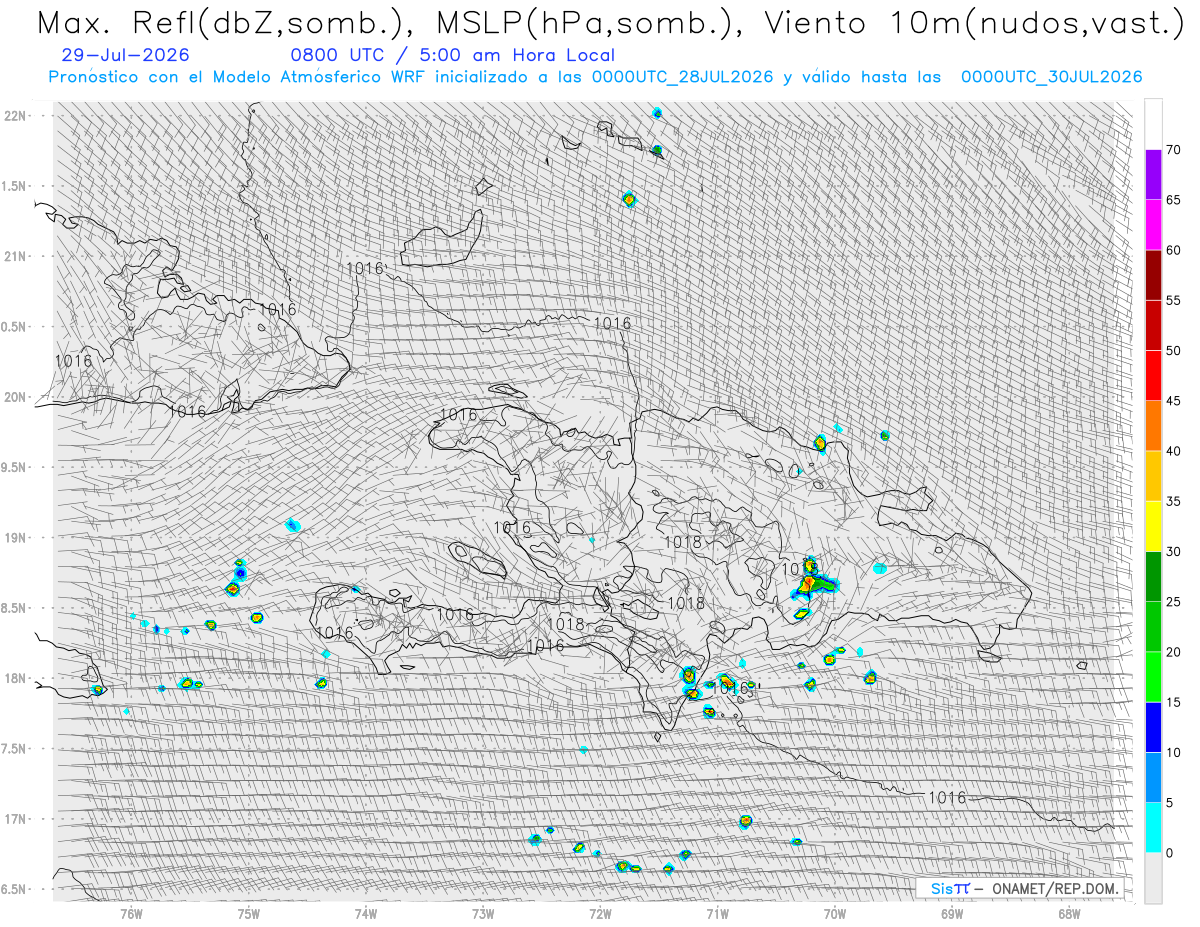1200x927 pixels.
Task: Select the '72W' longitude label
Action: coord(600,912)
